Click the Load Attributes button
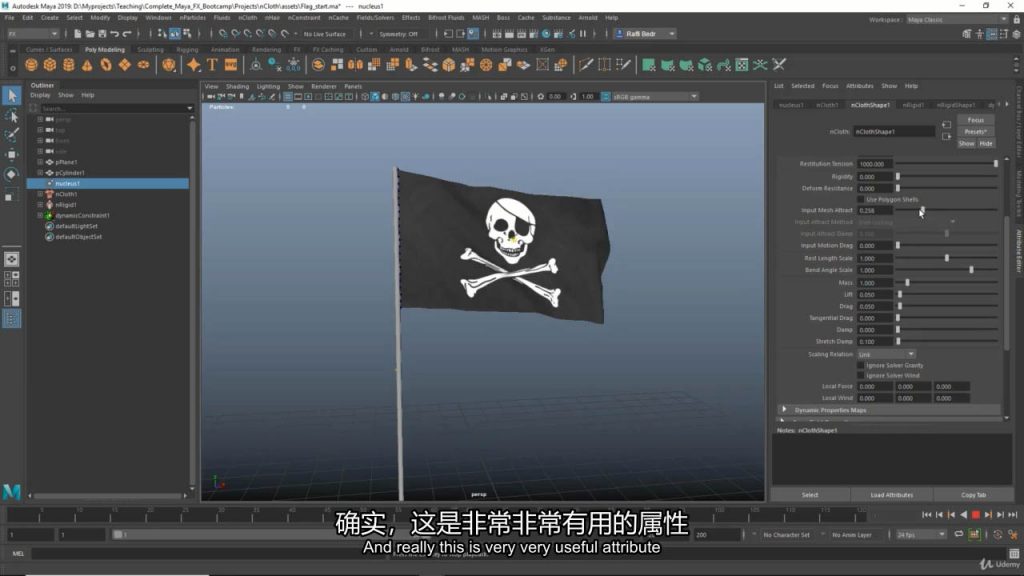The image size is (1024, 576). point(891,495)
